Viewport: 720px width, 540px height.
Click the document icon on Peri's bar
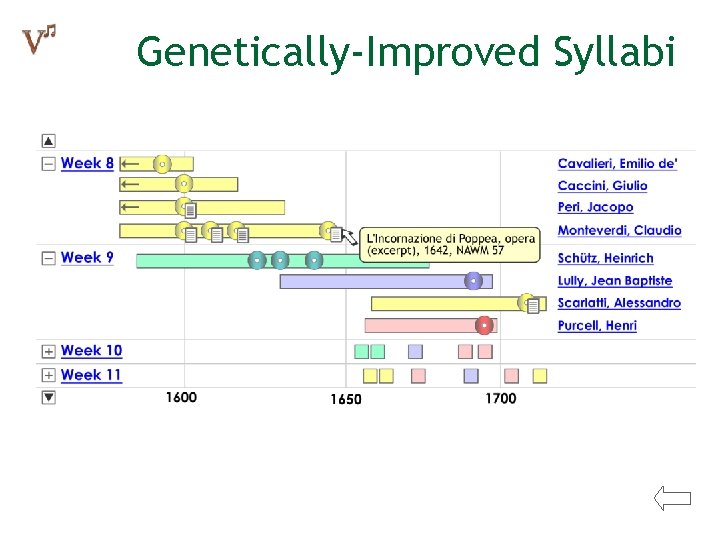coord(191,210)
